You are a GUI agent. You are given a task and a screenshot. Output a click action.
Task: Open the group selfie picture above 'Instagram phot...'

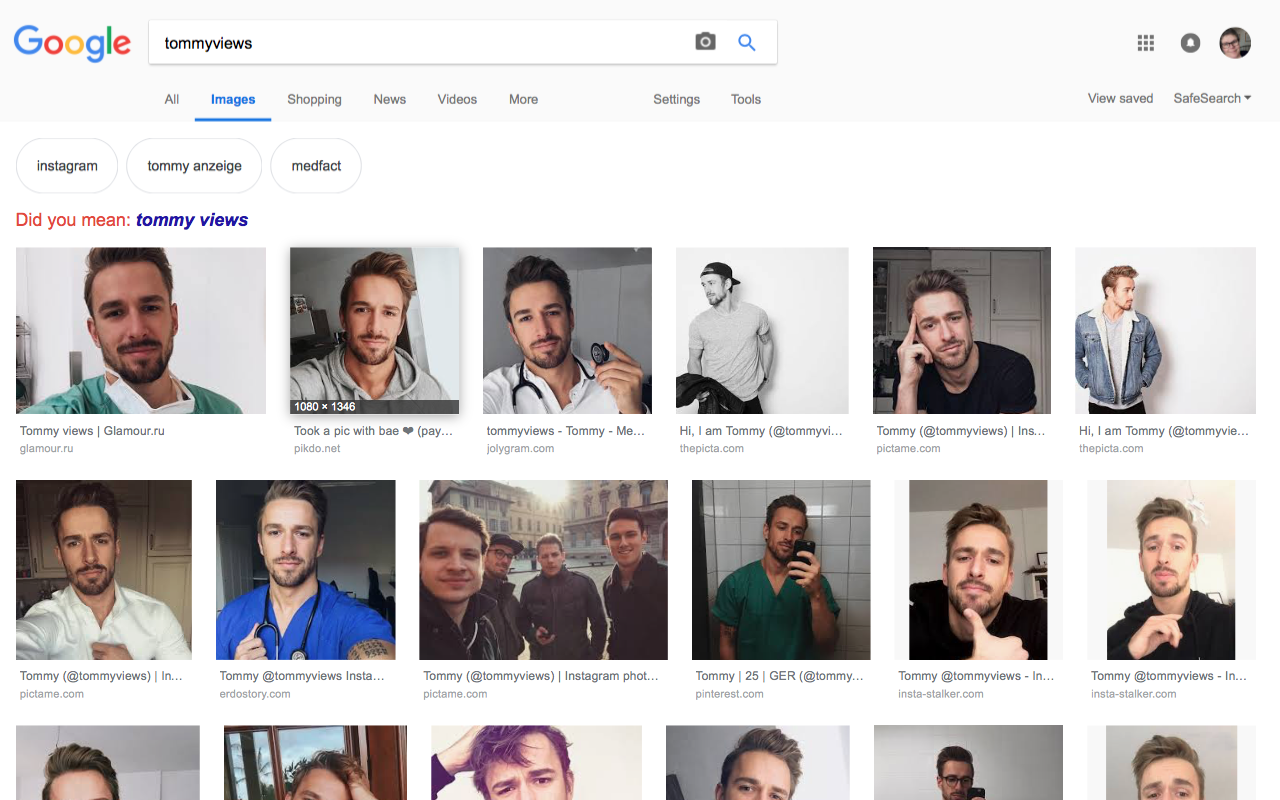tap(543, 570)
